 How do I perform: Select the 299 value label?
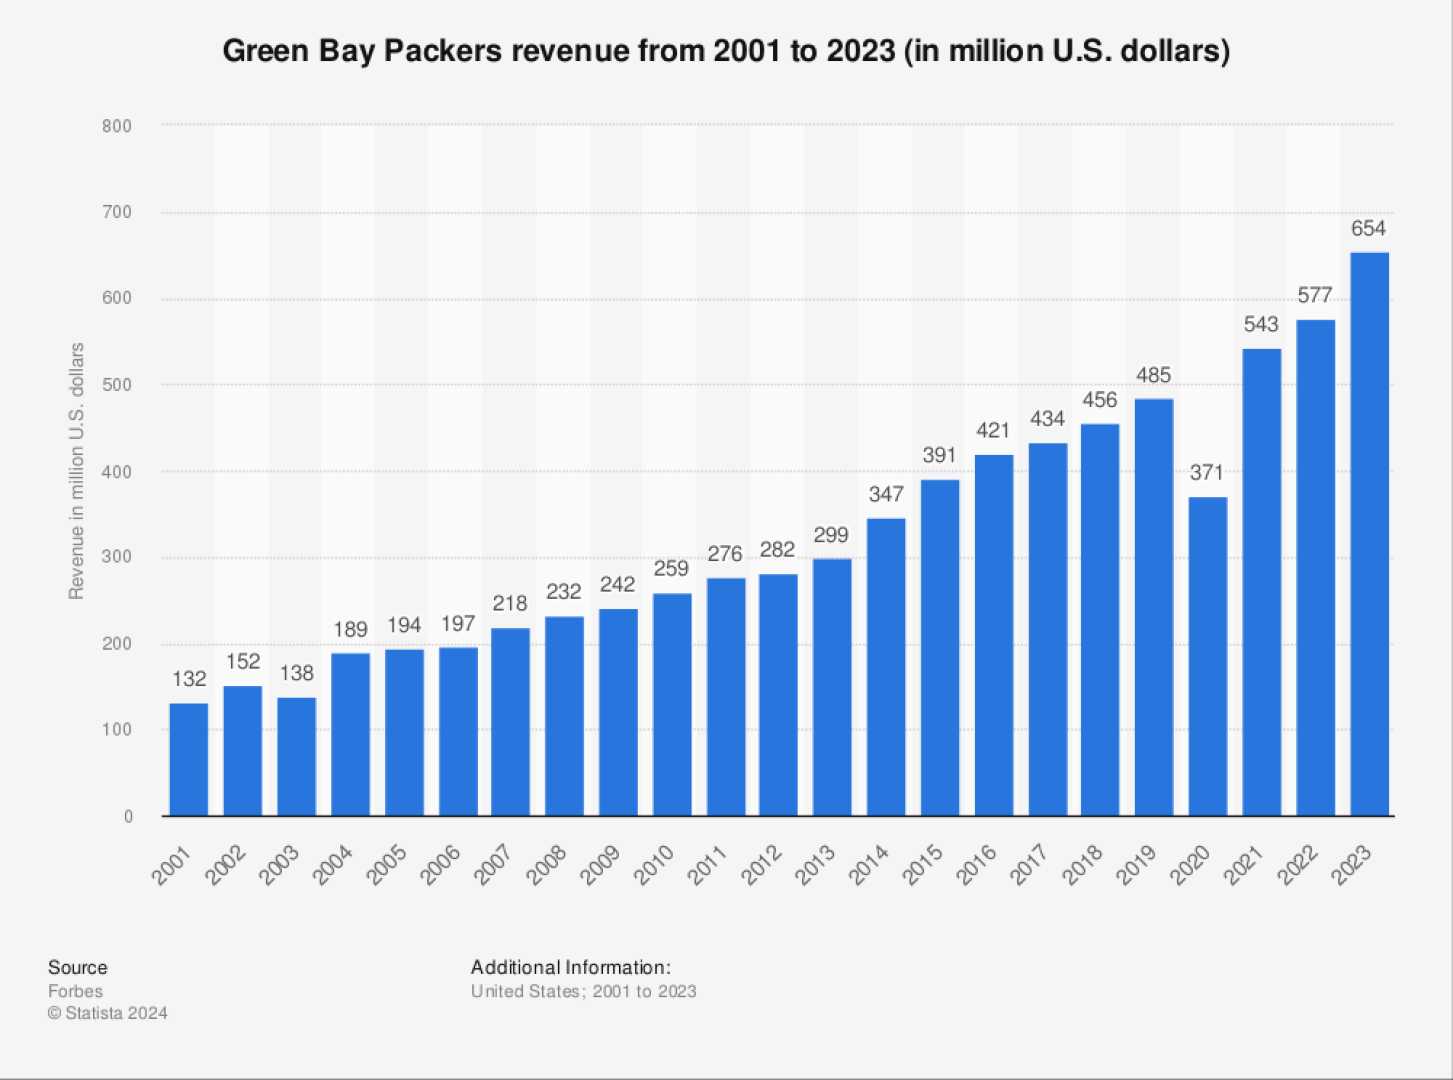tap(831, 535)
